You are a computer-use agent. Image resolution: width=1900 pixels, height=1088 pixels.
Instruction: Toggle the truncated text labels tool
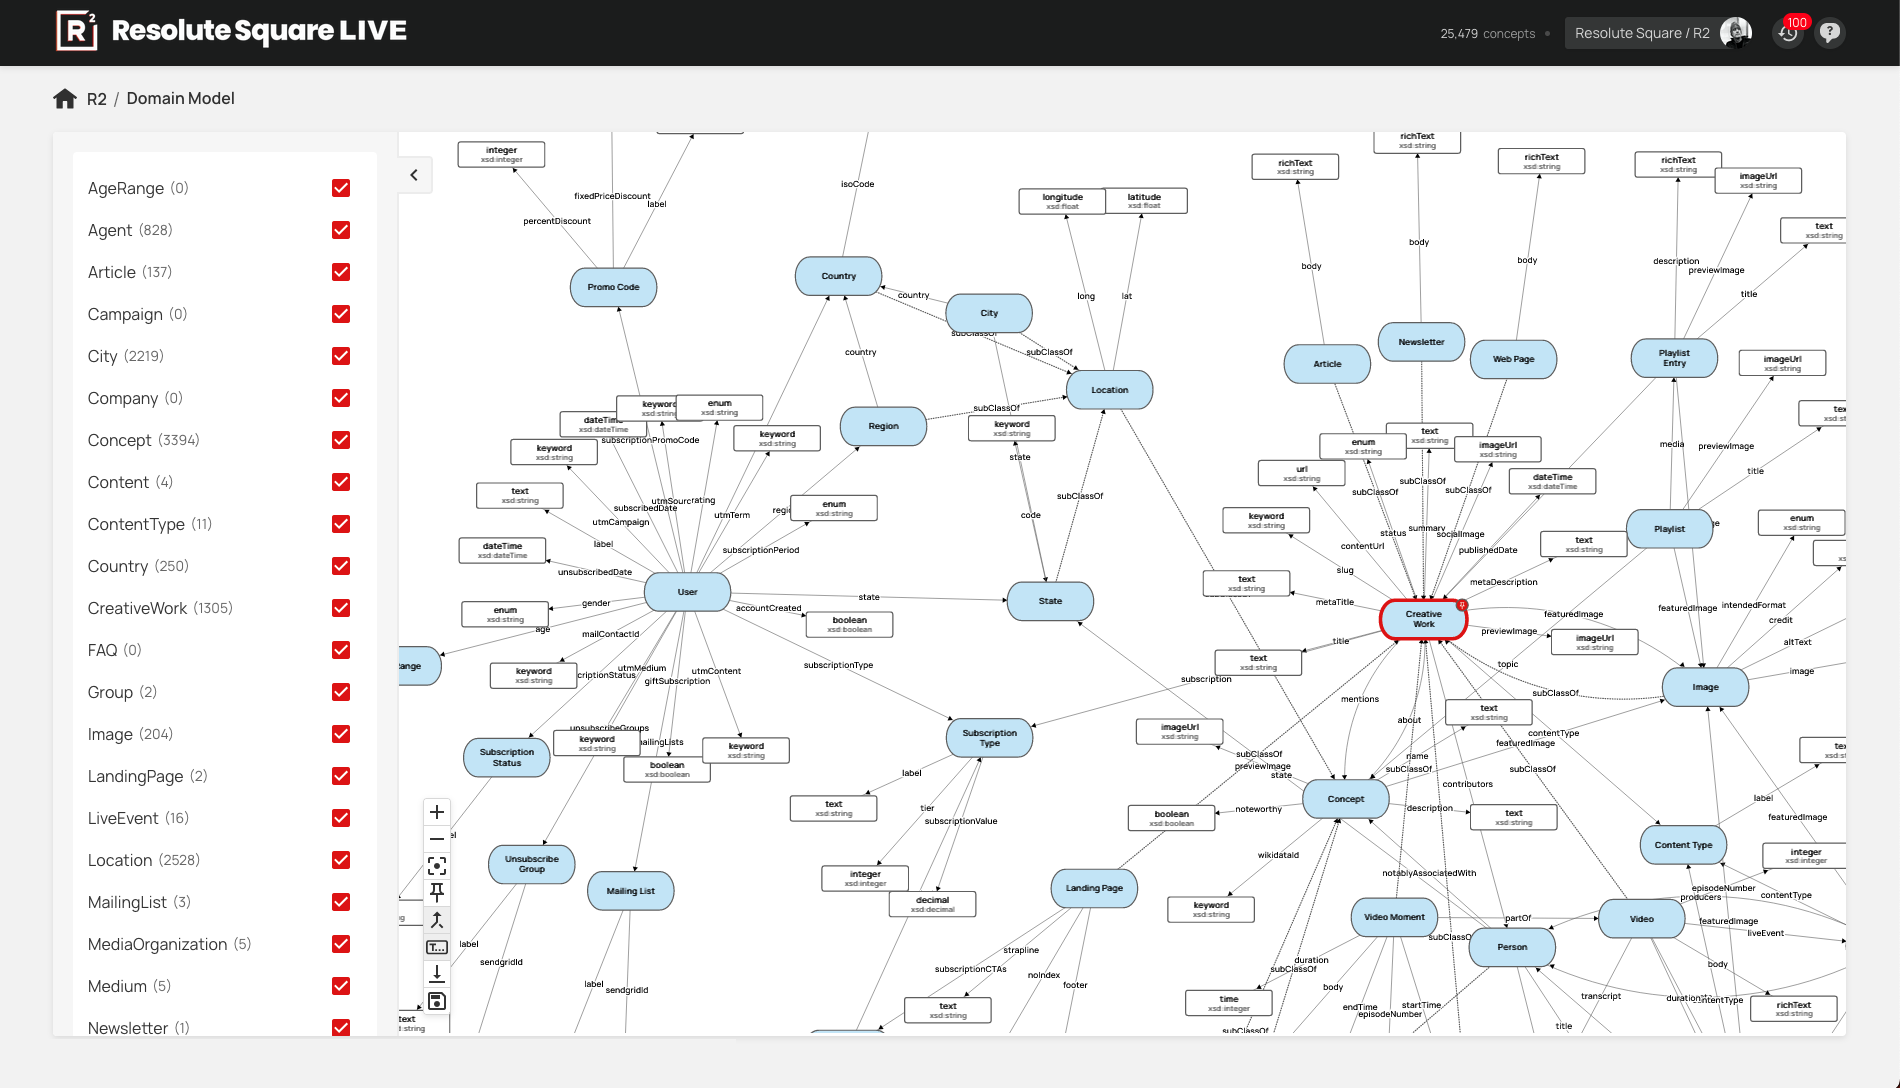[x=437, y=947]
